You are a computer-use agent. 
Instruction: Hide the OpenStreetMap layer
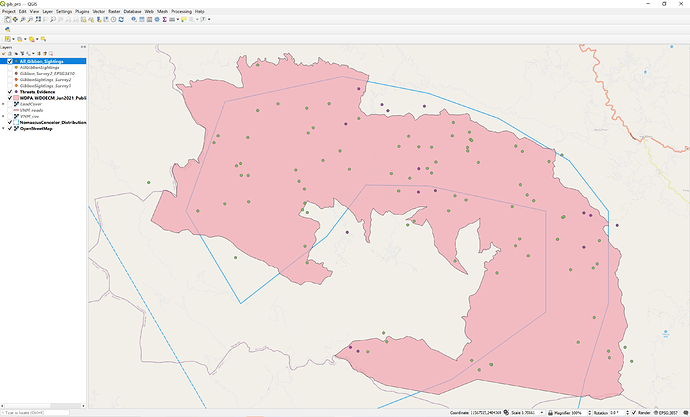click(10, 129)
